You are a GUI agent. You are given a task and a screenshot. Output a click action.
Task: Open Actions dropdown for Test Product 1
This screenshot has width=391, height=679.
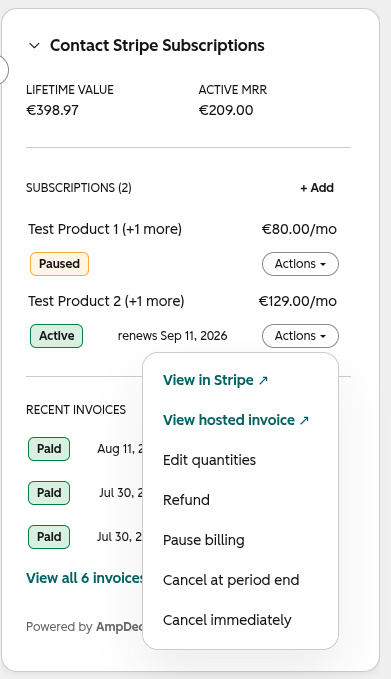(x=300, y=264)
